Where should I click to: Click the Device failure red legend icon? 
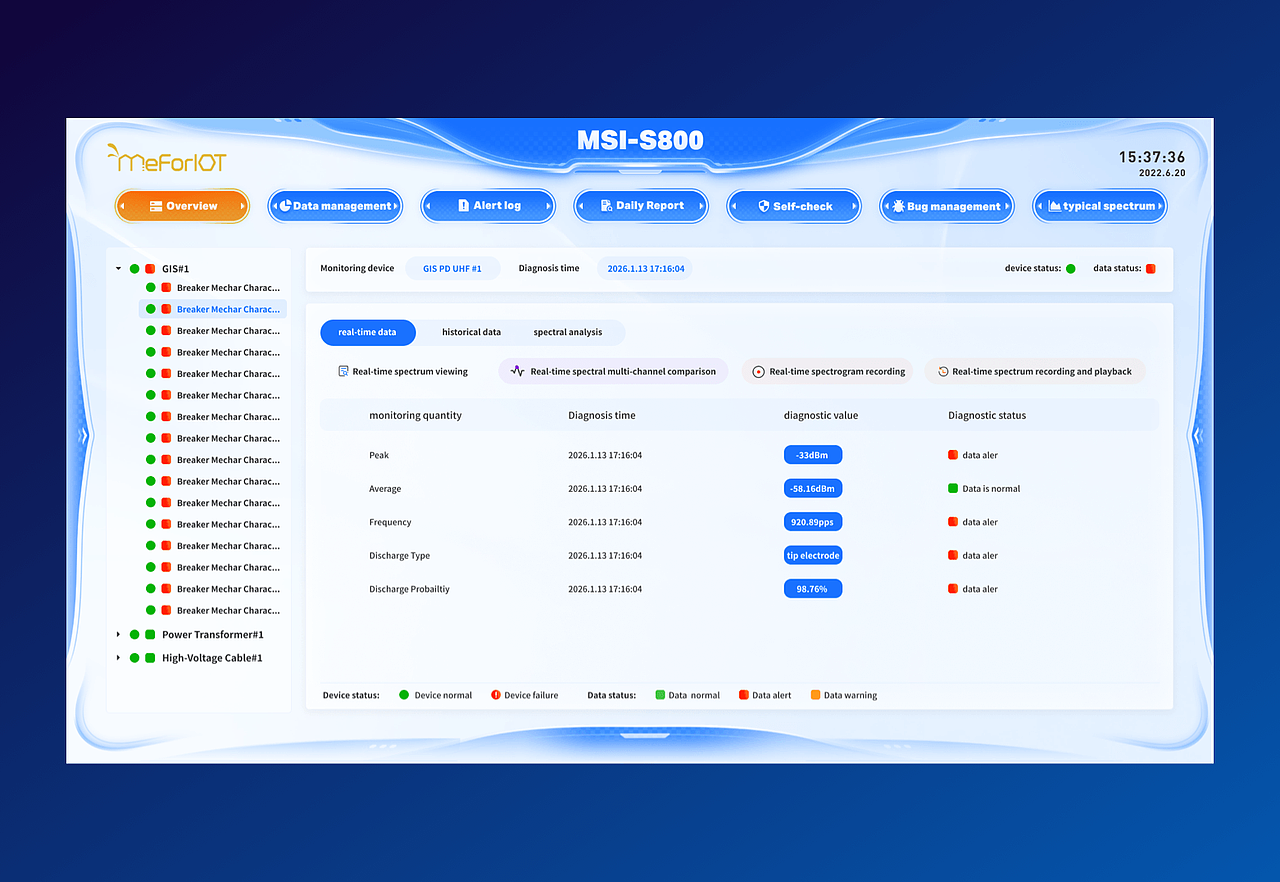[x=496, y=695]
